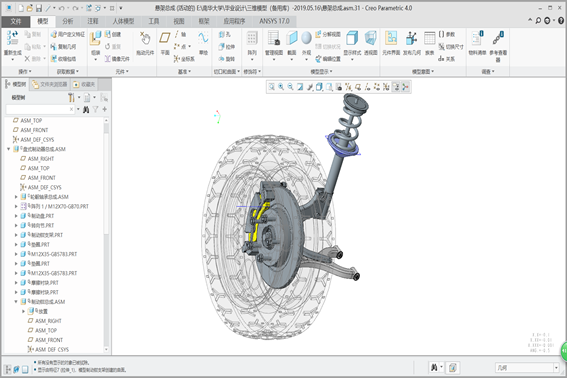Click the 分解视图 exploded view icon
Screen dimensions: 567x378
click(318, 34)
